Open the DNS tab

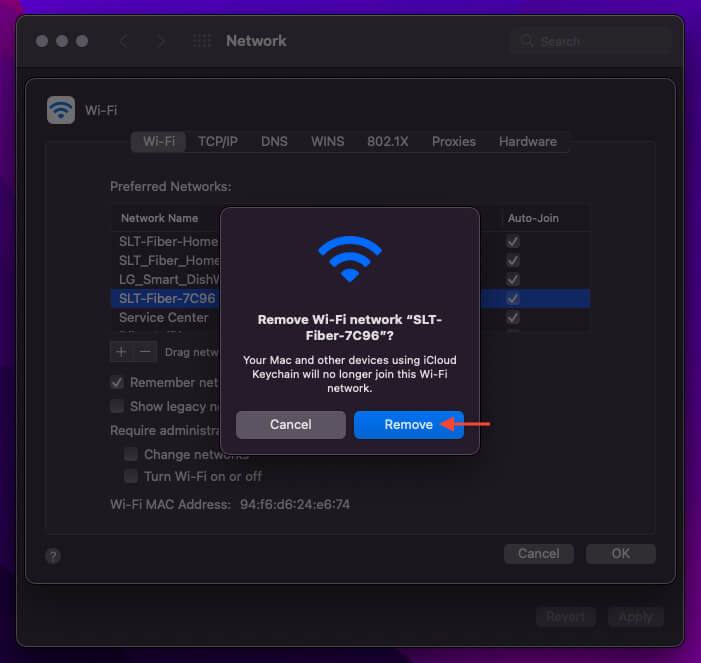(x=274, y=142)
